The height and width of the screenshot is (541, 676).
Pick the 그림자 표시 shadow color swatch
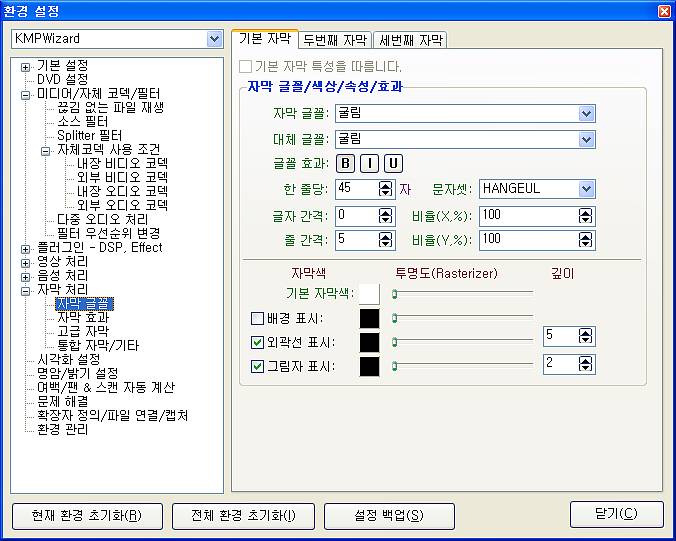tap(370, 366)
